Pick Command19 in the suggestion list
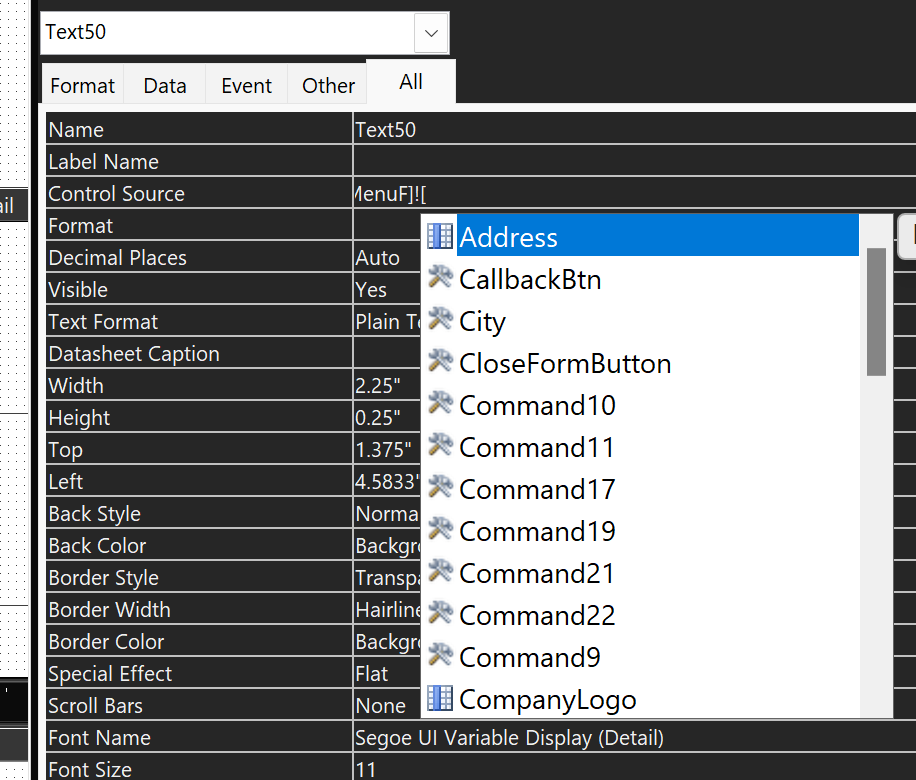Image resolution: width=916 pixels, height=780 pixels. 537,531
